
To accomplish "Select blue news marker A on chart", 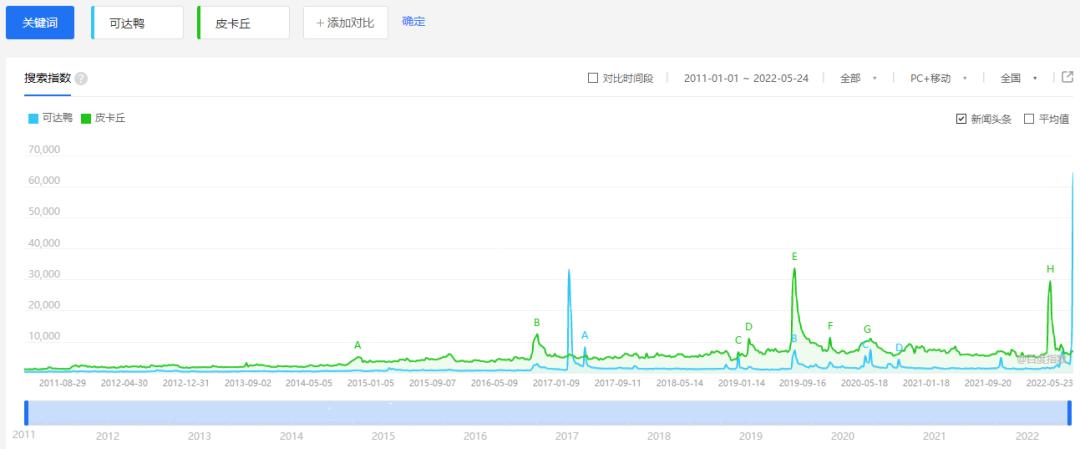I will (x=585, y=335).
